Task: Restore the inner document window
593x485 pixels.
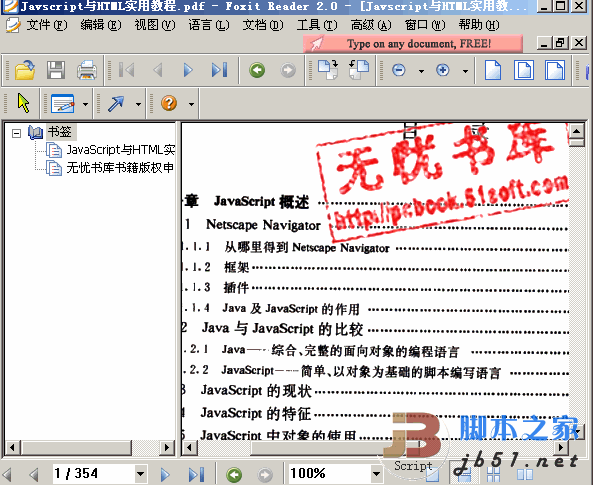Action: (x=560, y=42)
